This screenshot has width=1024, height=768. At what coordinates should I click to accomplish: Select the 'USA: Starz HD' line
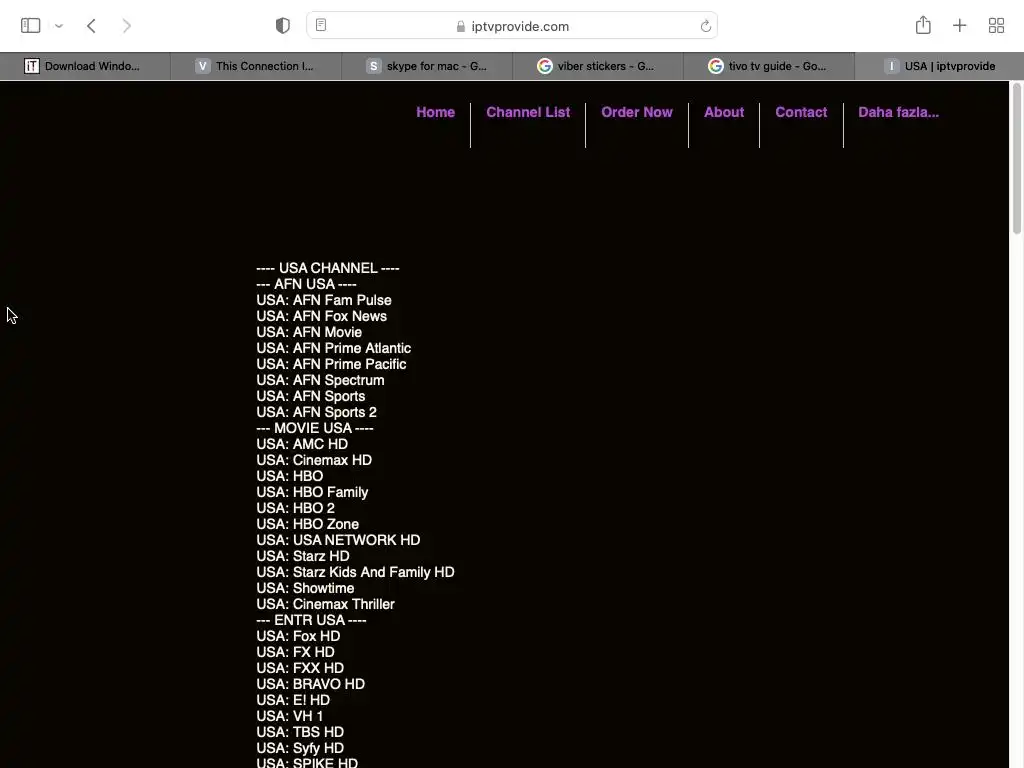point(302,556)
